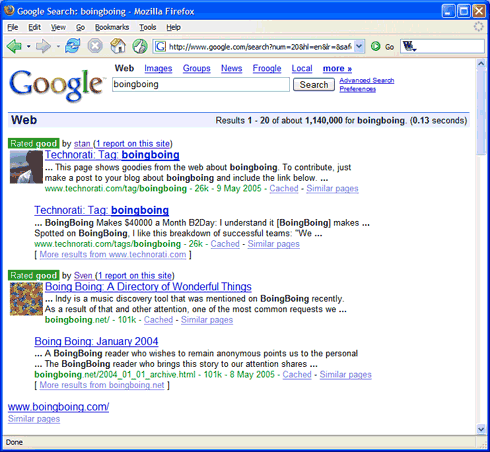
Task: Click the green Go button icon
Action: (x=376, y=46)
